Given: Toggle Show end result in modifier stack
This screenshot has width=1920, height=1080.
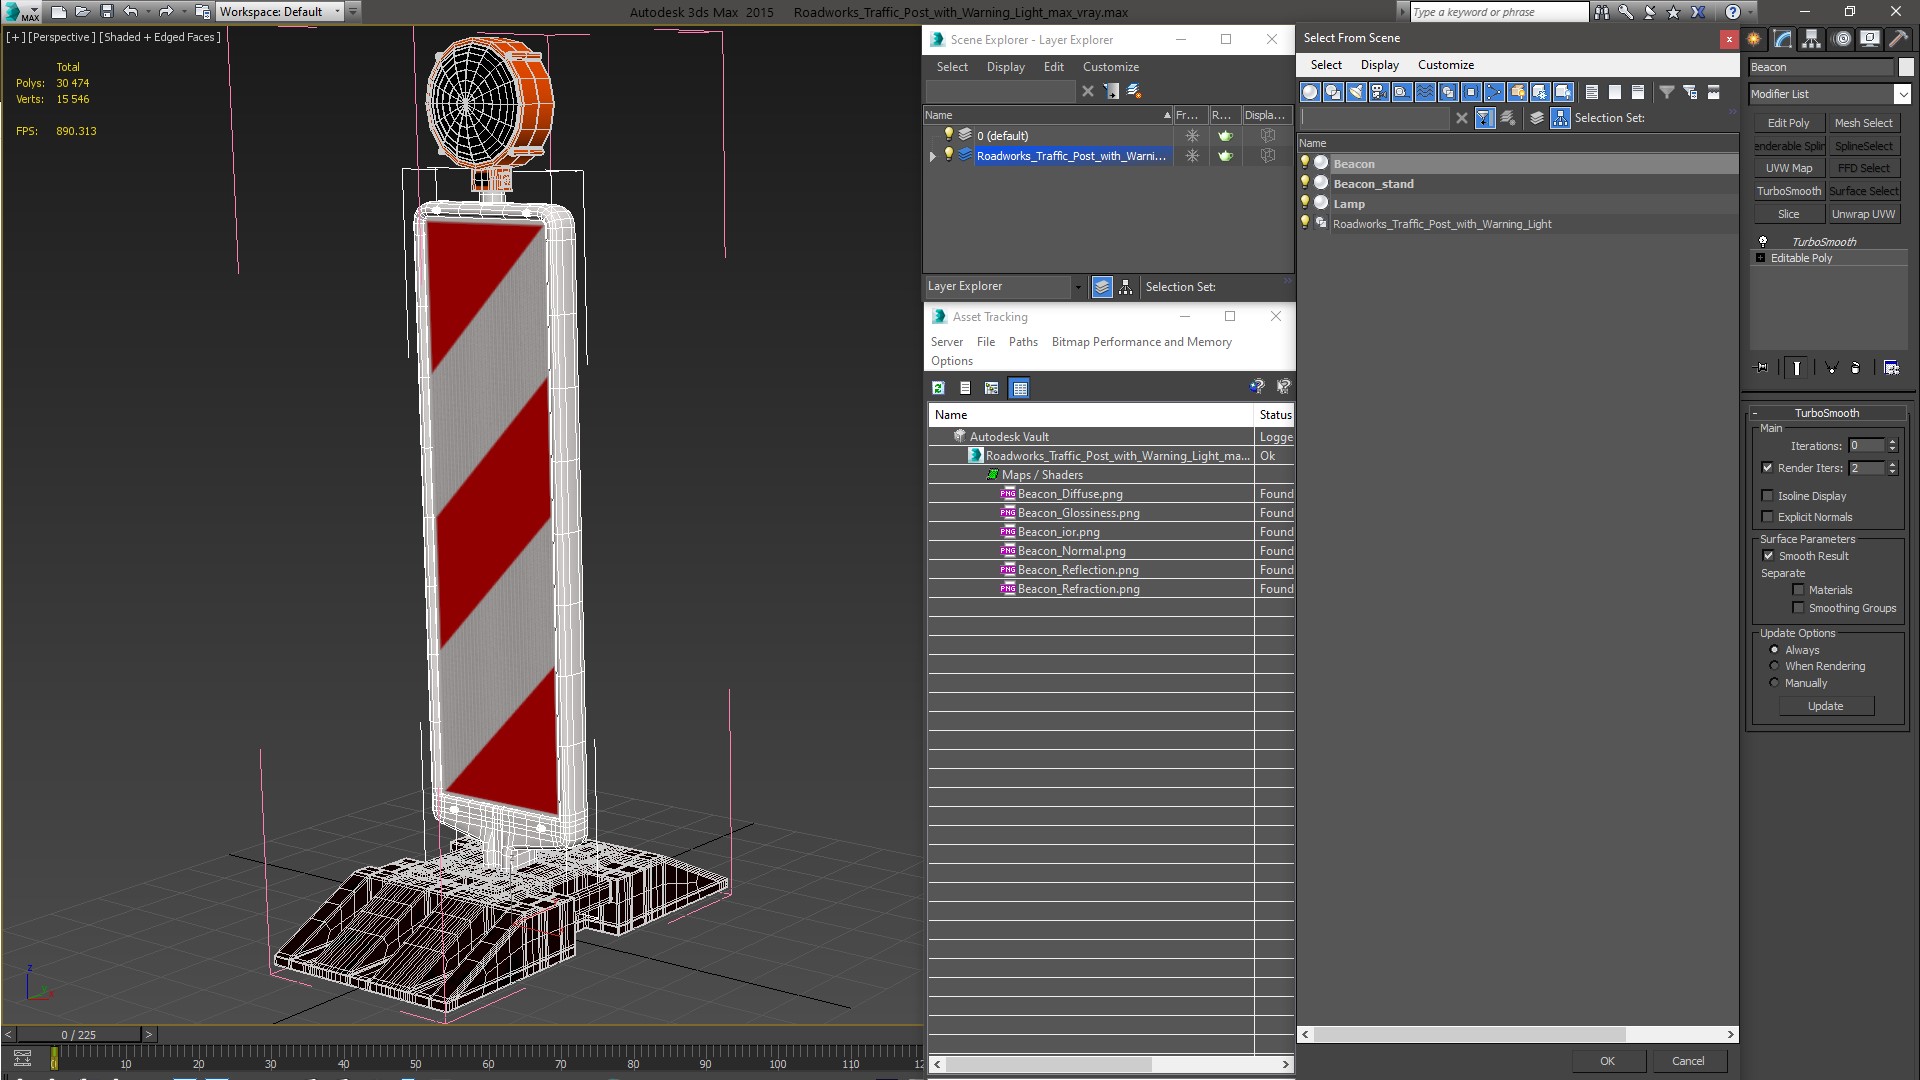Looking at the screenshot, I should [x=1797, y=368].
